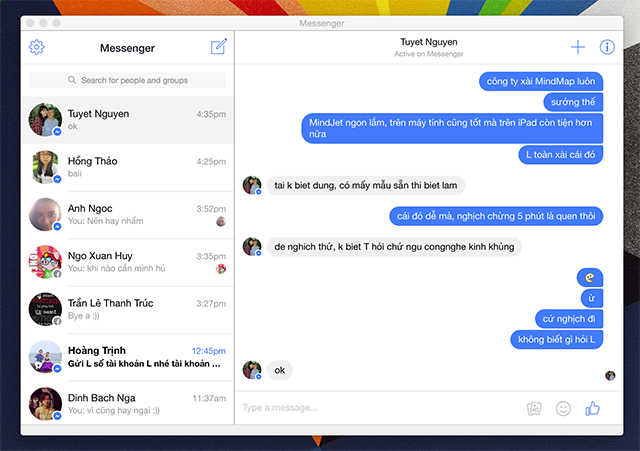The image size is (640, 451).
Task: Click message 'cứ nghịch đi'
Action: coord(569,319)
